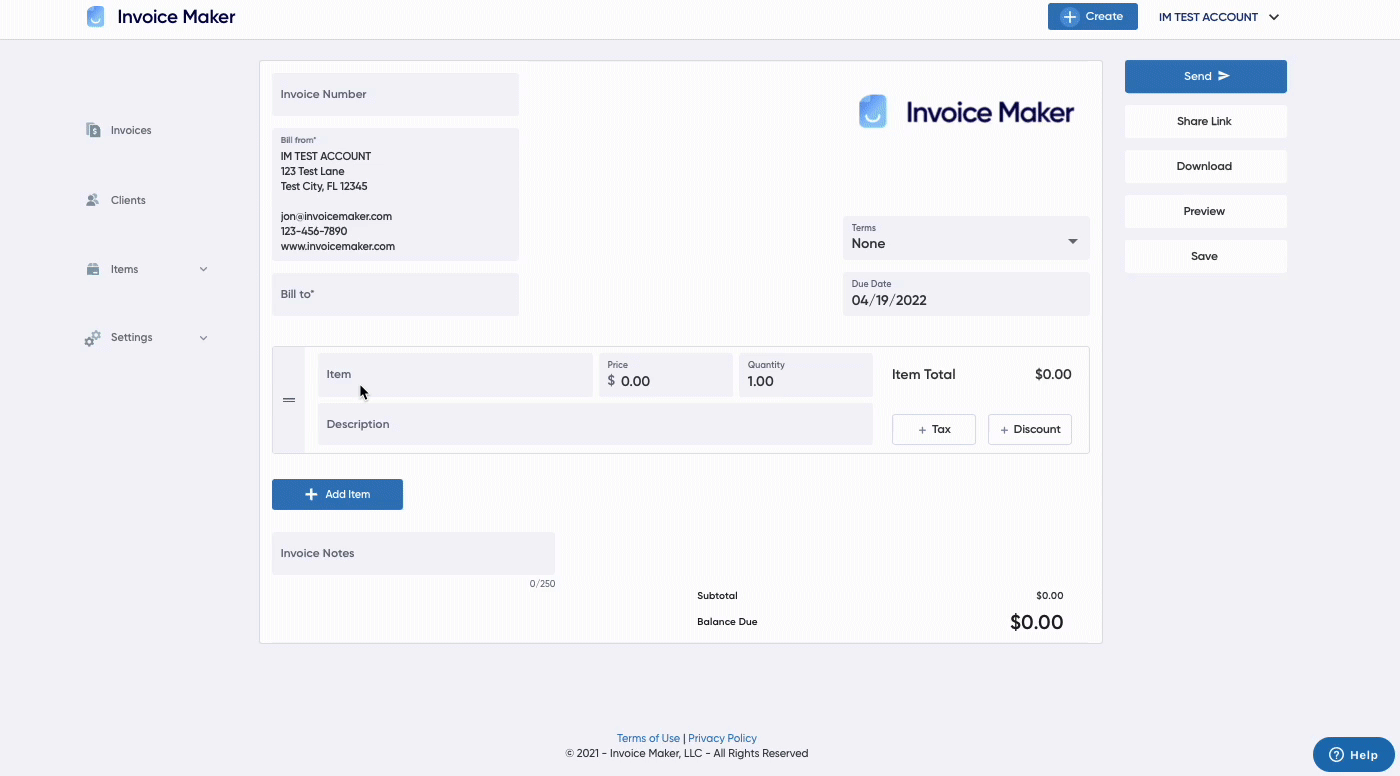The image size is (1400, 776).
Task: Click the Invoice Maker logo icon in header
Action: [95, 17]
